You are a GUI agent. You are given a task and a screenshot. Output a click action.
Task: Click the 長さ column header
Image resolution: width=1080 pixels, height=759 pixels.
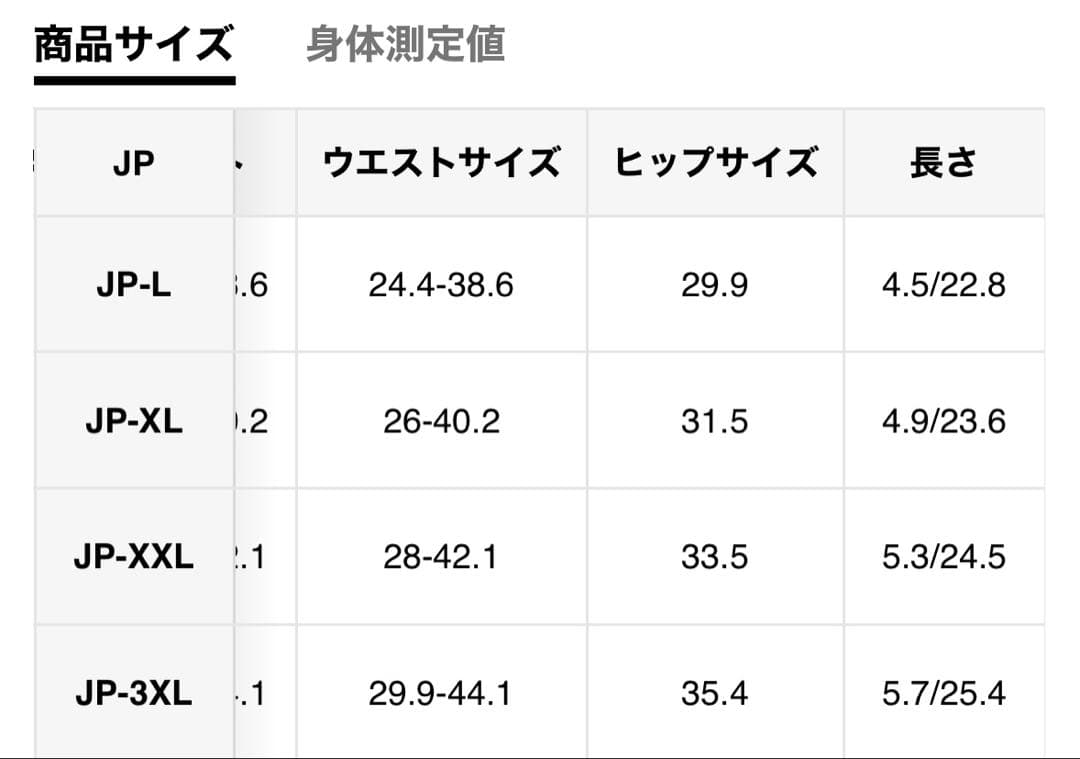(x=944, y=163)
